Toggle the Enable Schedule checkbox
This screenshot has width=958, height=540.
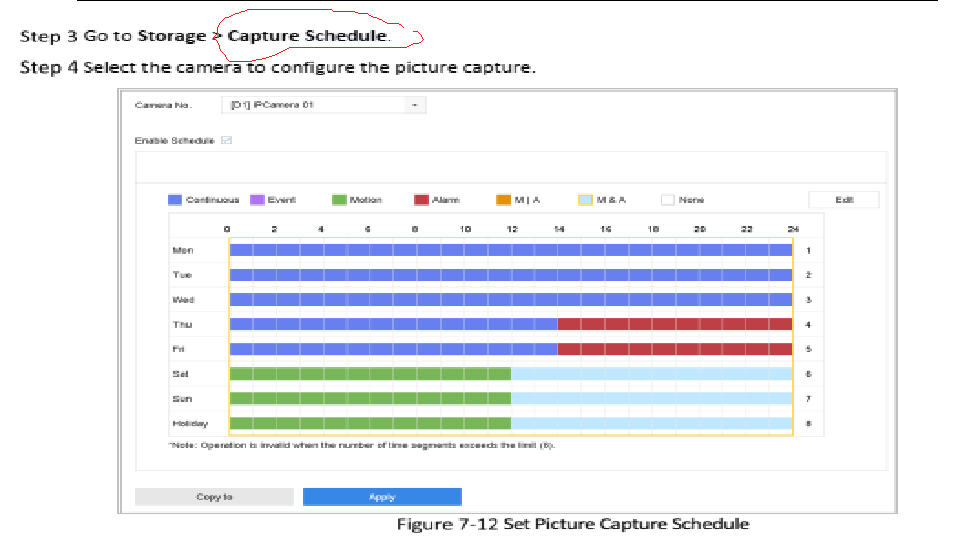(x=227, y=141)
